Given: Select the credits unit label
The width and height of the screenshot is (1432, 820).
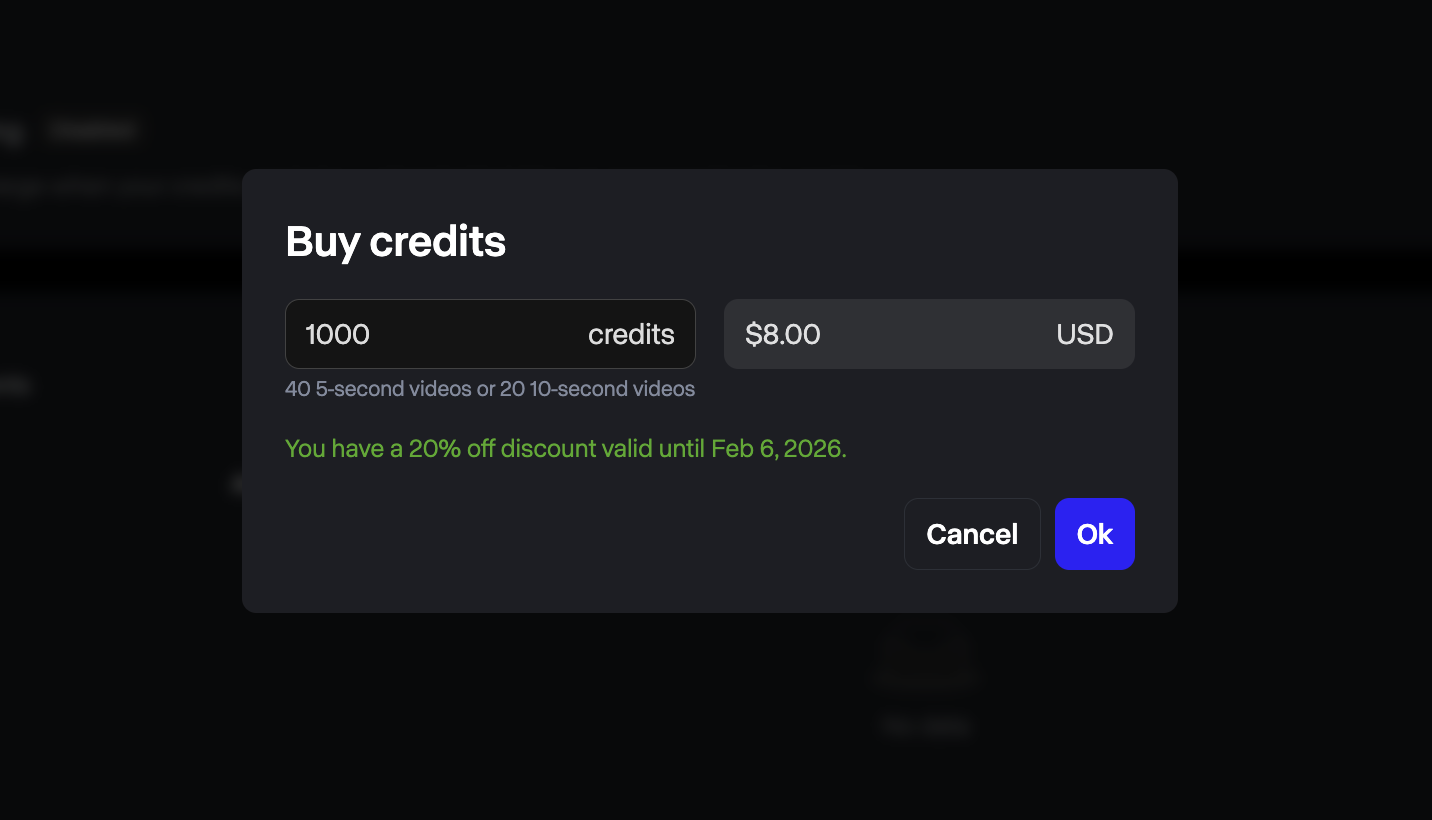Looking at the screenshot, I should [631, 334].
